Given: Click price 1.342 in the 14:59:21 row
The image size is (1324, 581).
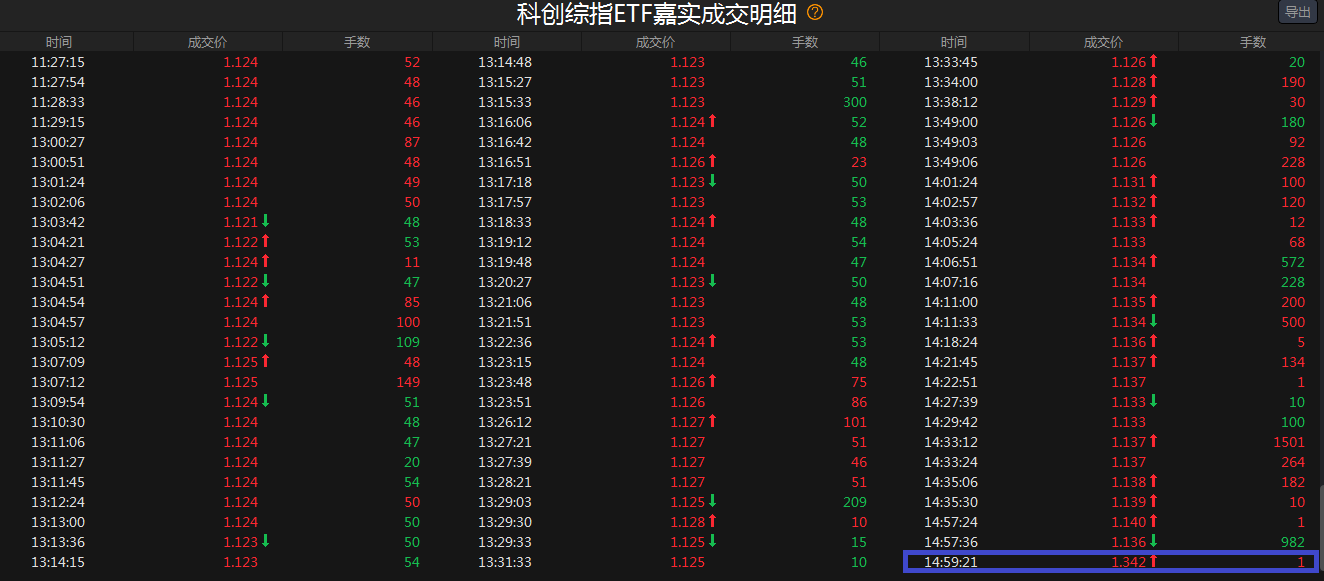Looking at the screenshot, I should point(1129,562).
